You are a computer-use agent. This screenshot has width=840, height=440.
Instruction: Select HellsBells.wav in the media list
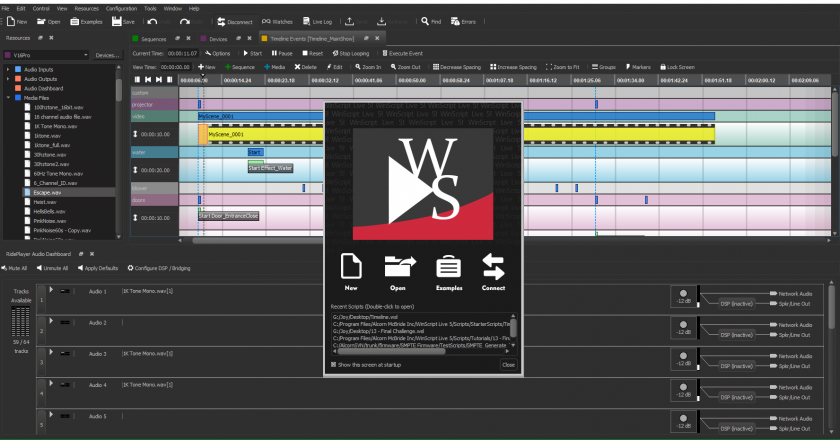(50, 212)
